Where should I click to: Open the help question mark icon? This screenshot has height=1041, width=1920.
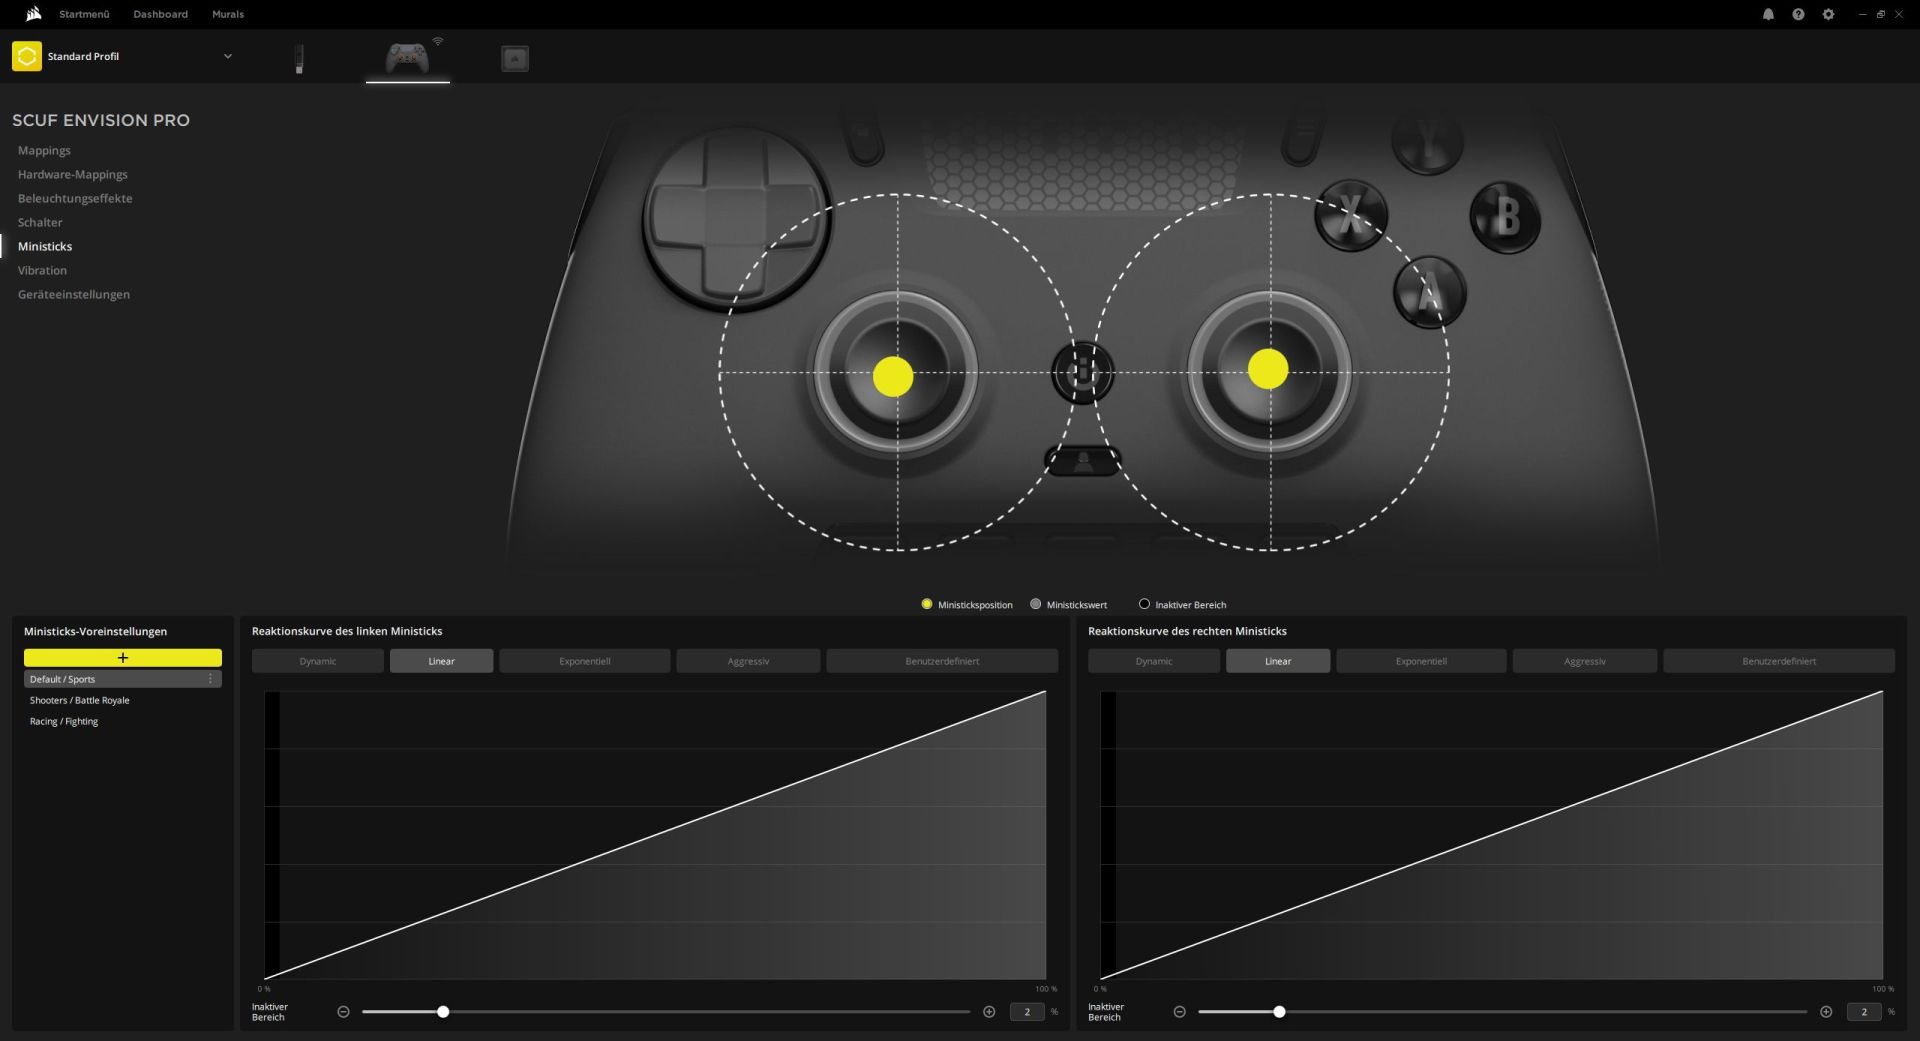pyautogui.click(x=1798, y=14)
